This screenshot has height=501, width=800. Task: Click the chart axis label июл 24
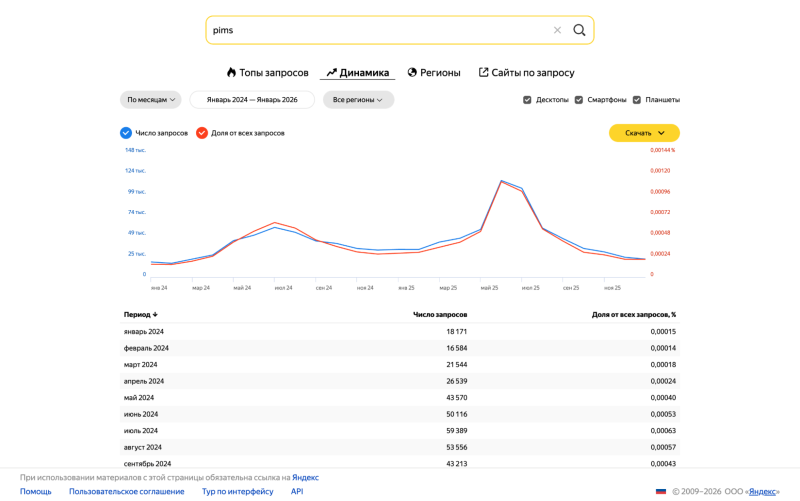click(284, 288)
